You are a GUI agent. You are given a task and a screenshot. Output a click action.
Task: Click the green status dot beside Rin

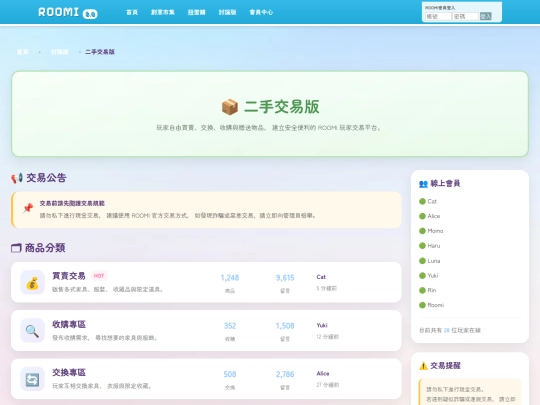point(422,290)
